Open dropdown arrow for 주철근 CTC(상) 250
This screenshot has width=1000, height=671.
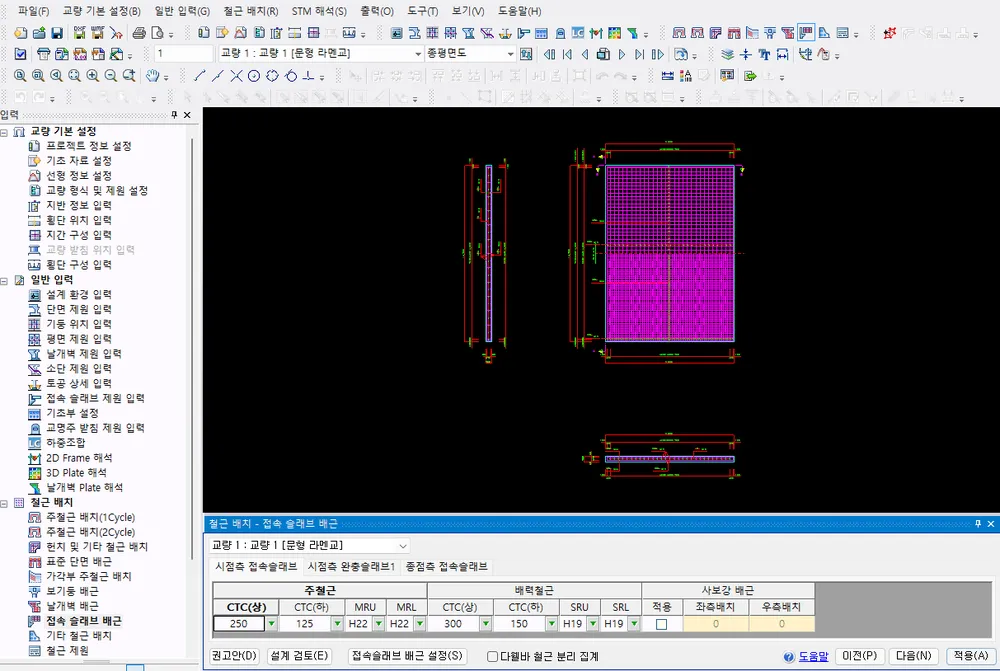272,624
